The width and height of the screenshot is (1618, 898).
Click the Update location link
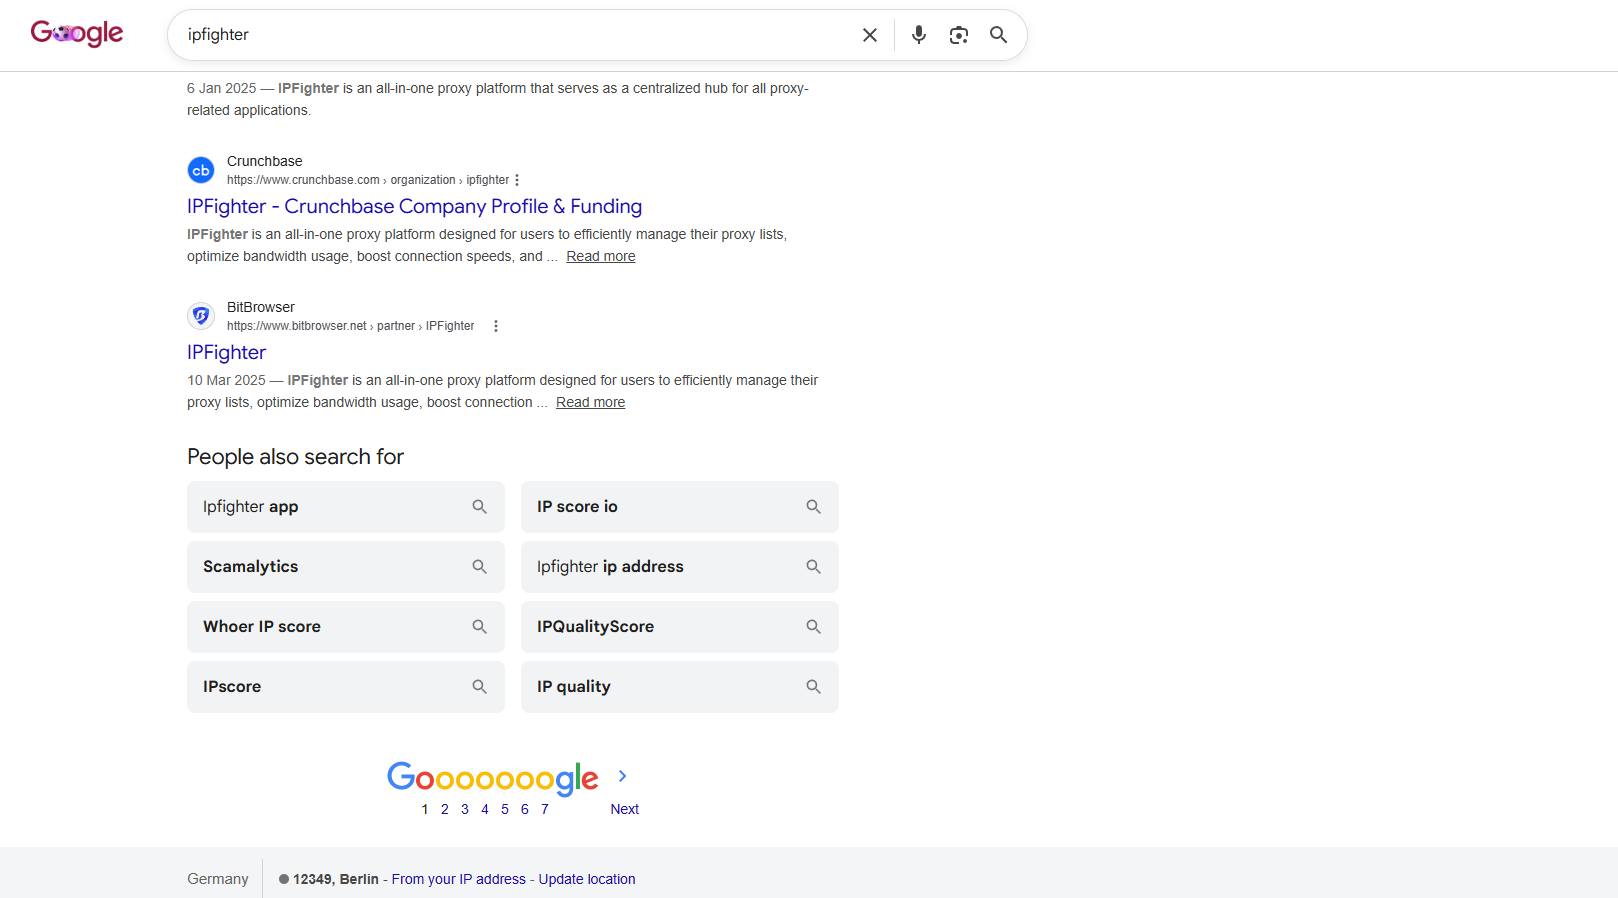587,879
